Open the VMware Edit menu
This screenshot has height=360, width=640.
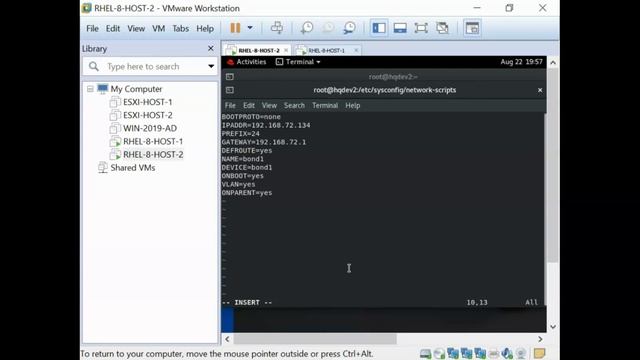(x=113, y=28)
